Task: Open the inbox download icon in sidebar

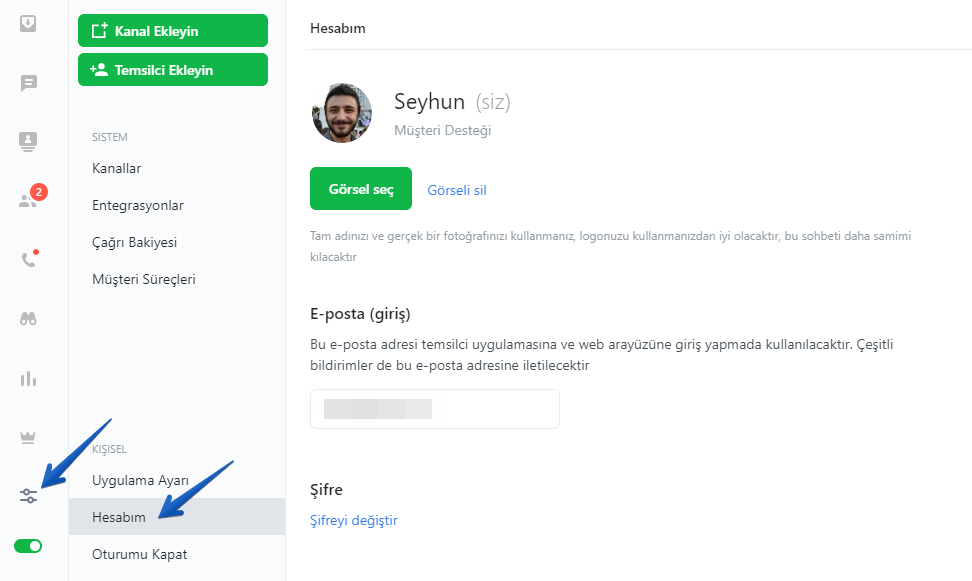Action: [28, 24]
